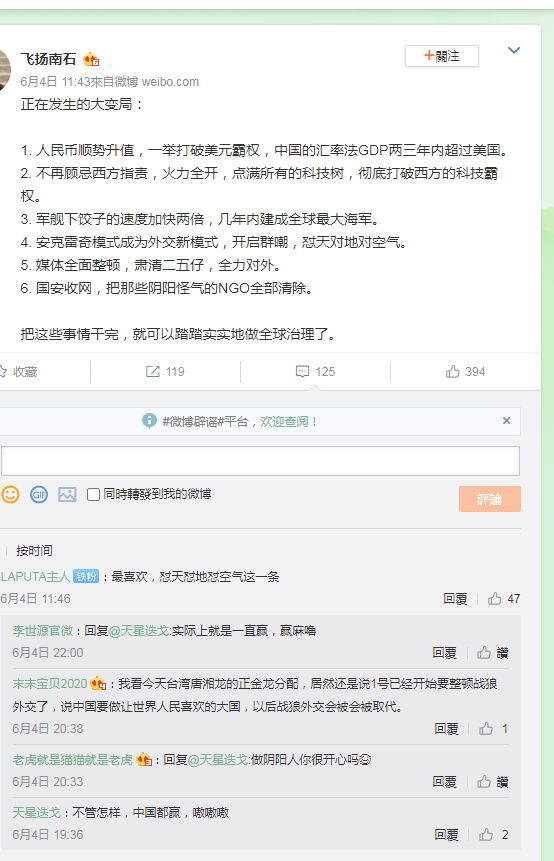Dismiss the 微博辟谣 notice banner
554x861 pixels.
point(506,421)
